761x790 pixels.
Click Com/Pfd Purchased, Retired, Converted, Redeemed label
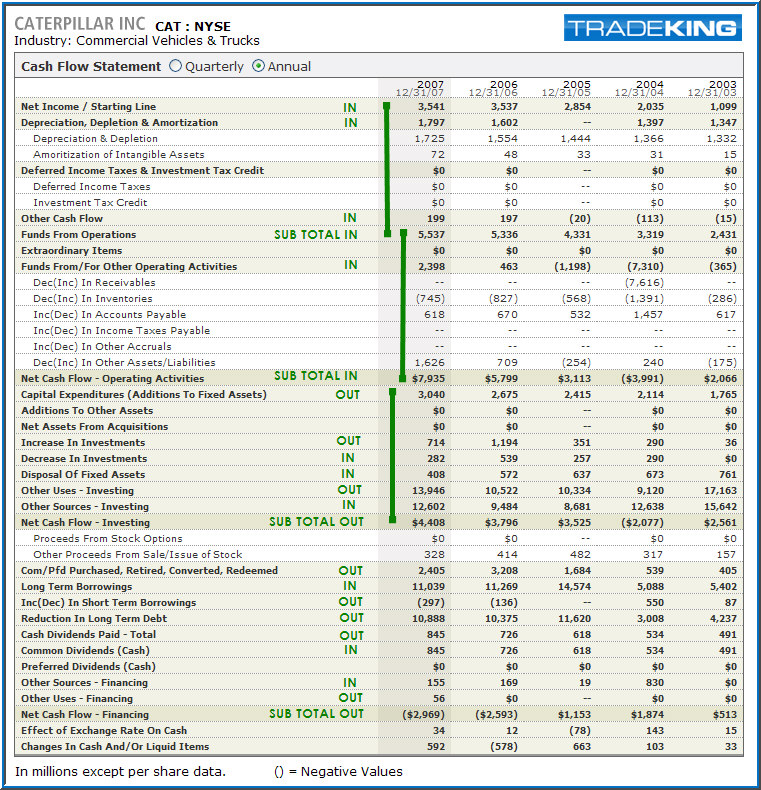tap(149, 571)
